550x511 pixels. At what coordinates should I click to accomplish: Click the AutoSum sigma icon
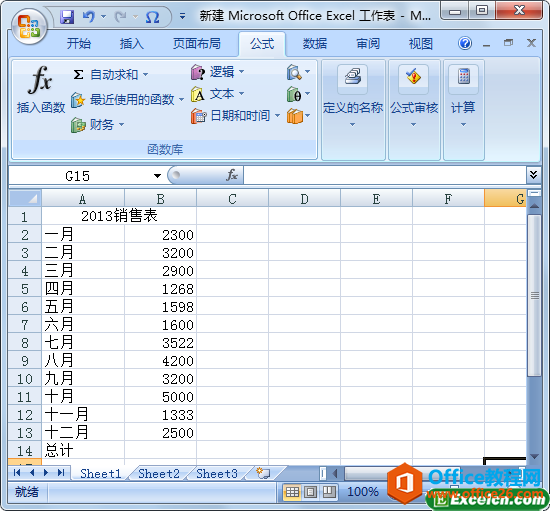[x=78, y=74]
